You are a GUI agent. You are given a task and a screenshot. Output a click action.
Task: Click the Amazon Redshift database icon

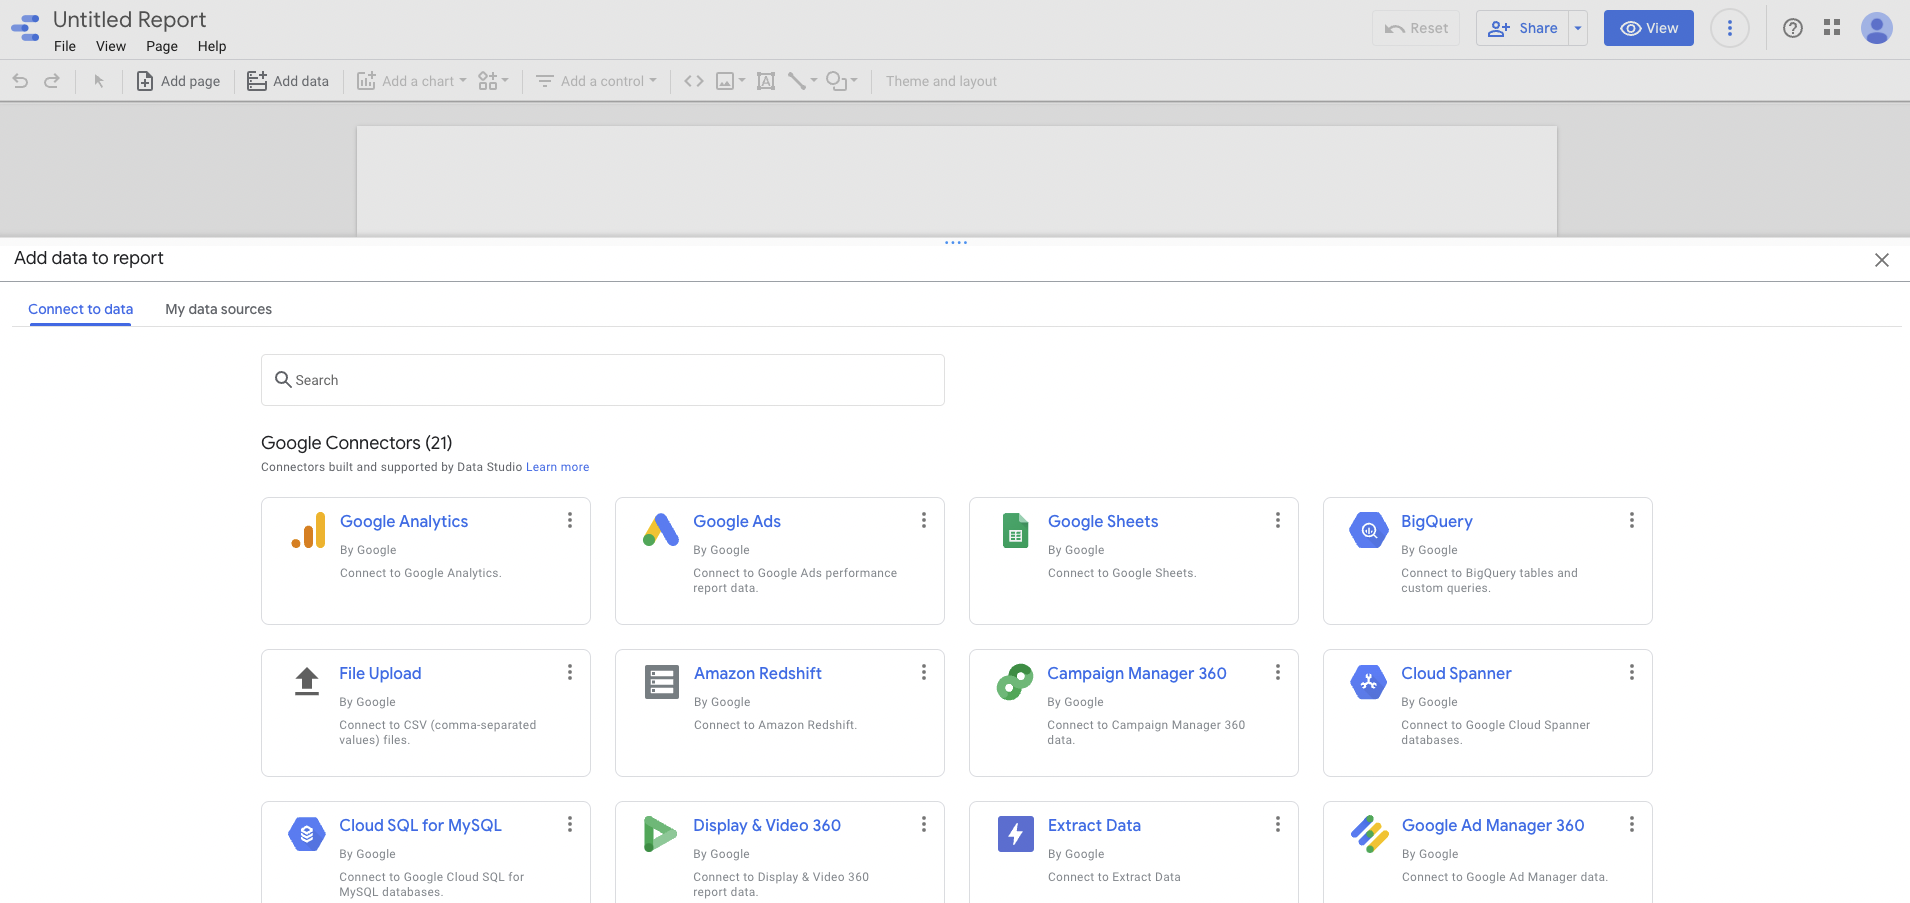point(662,682)
